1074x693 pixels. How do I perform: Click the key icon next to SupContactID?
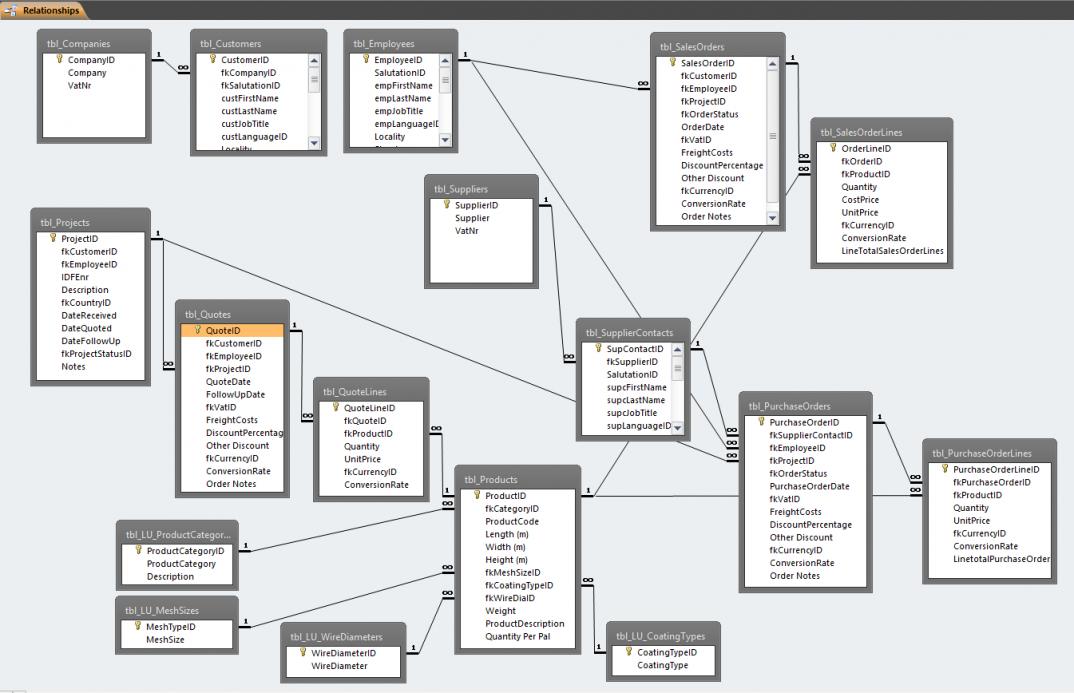(598, 349)
